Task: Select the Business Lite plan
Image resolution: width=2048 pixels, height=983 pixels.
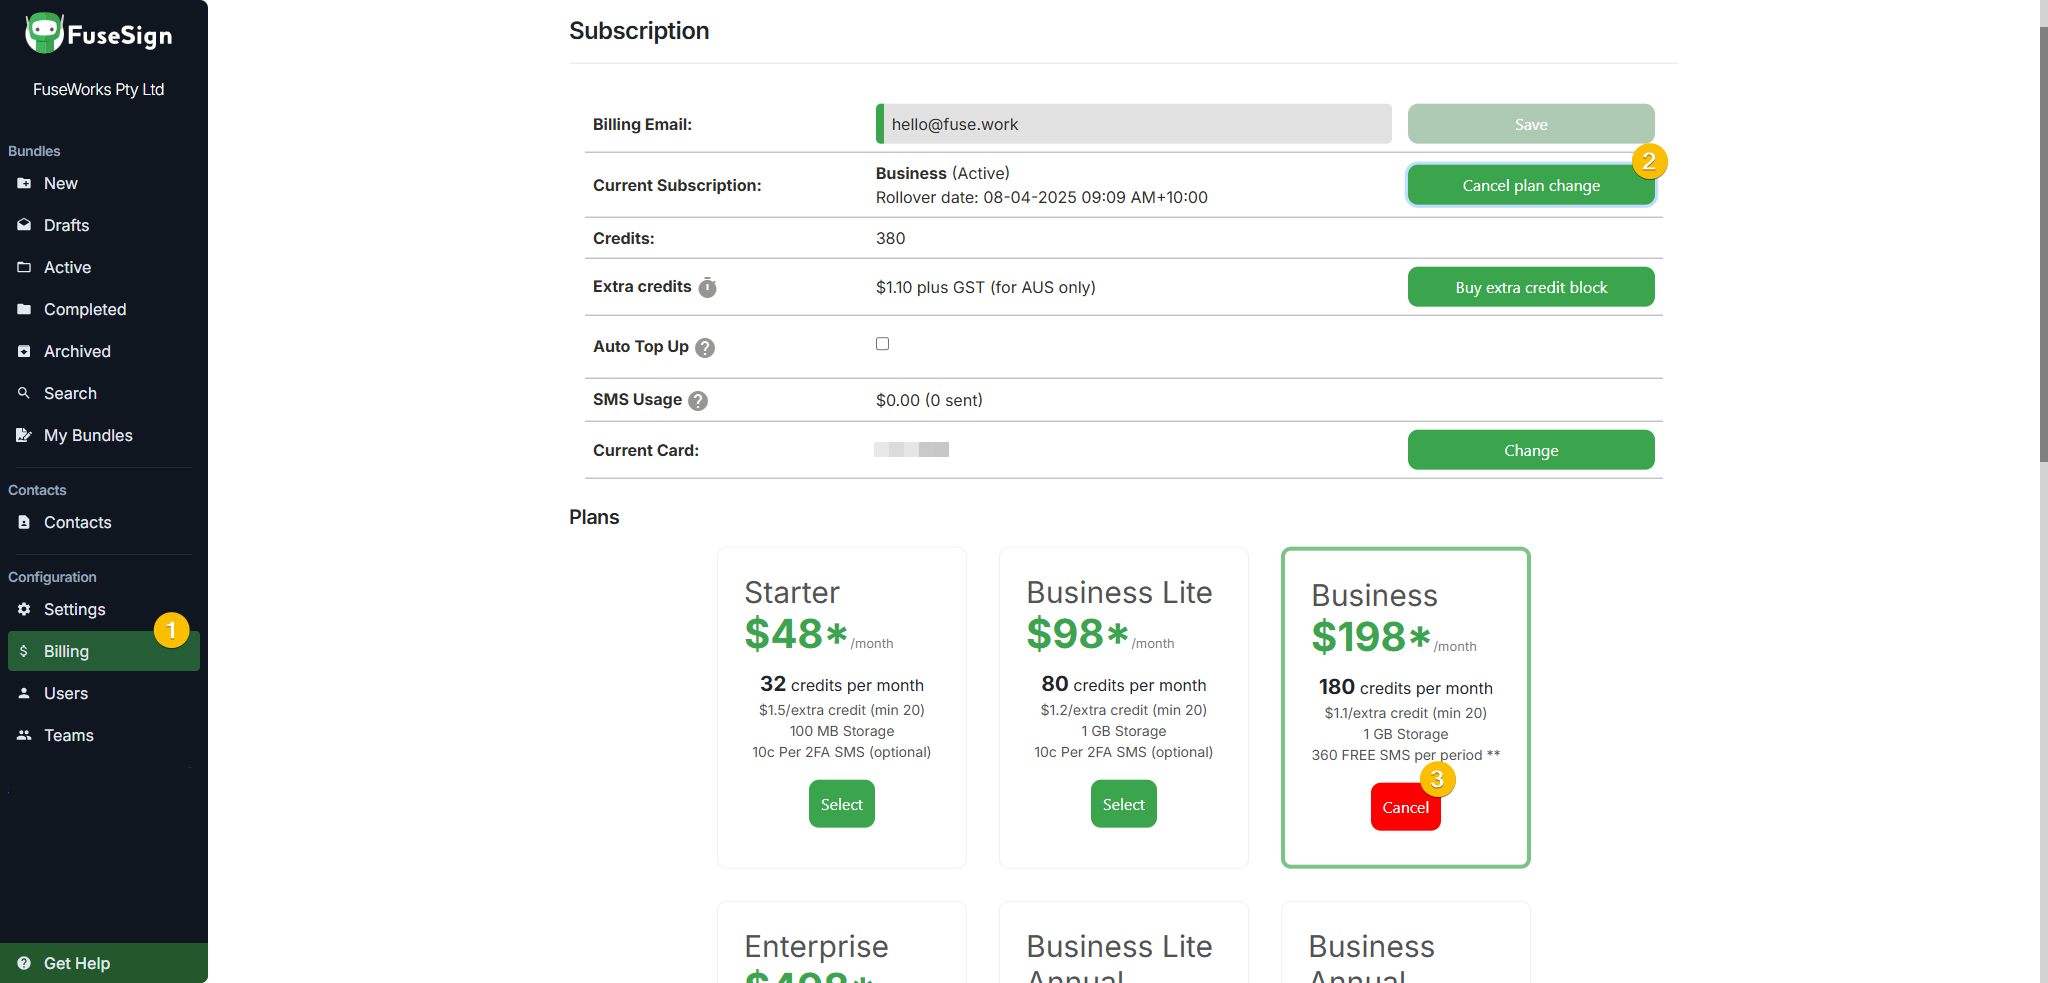Action: click(1123, 803)
